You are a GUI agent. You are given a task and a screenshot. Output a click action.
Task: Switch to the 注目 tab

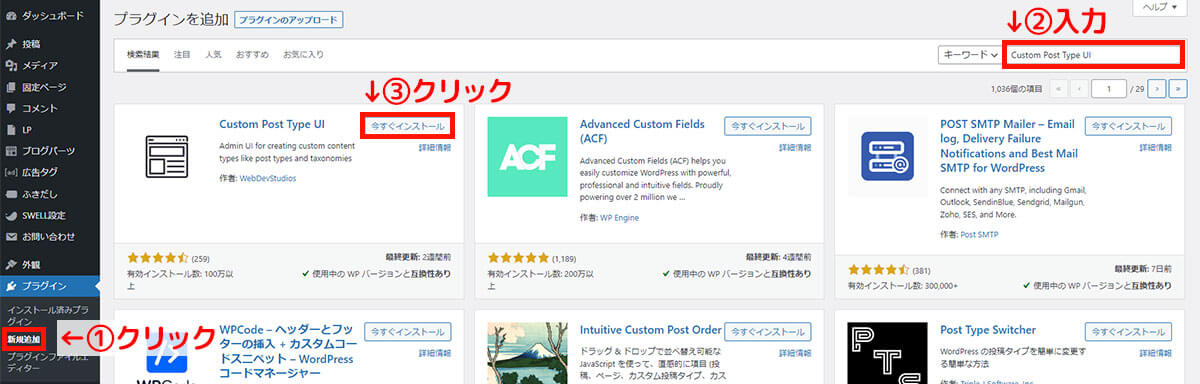click(x=182, y=55)
